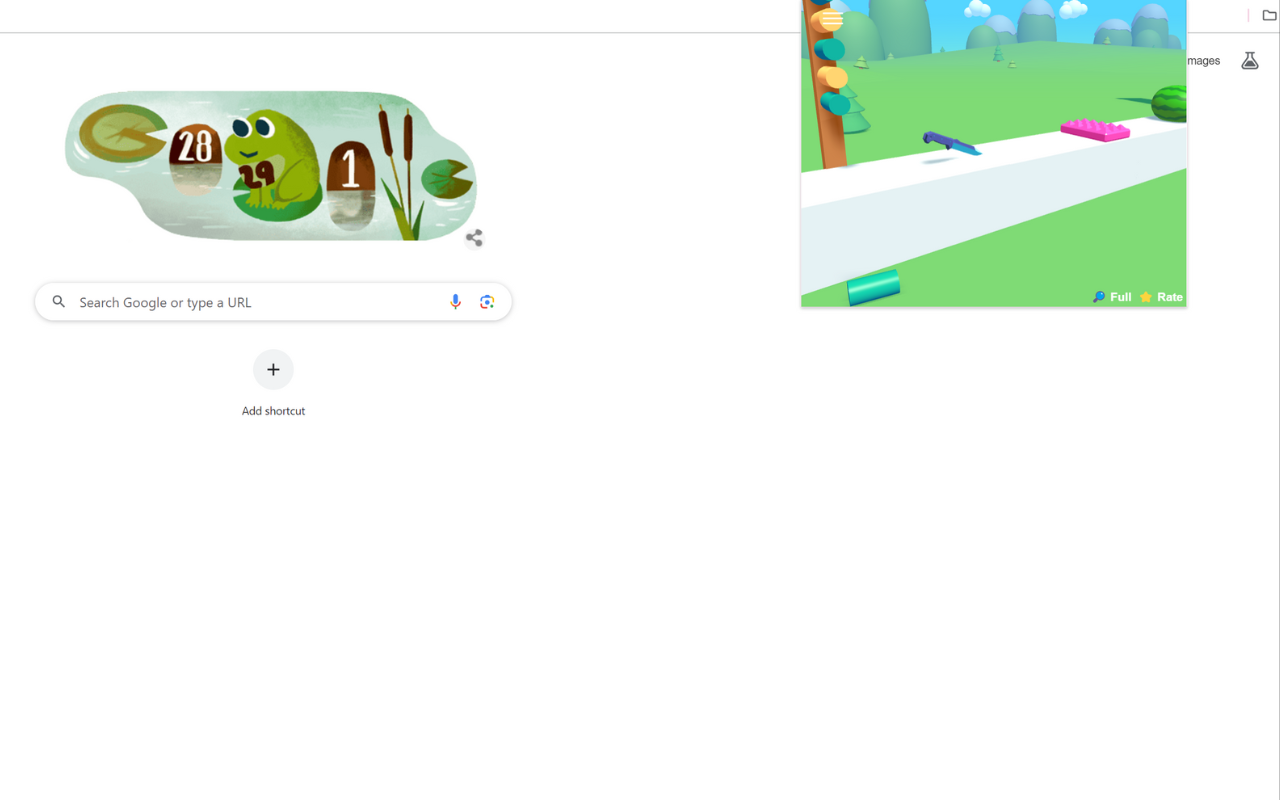Click the lily pad G in the doodle
This screenshot has width=1280, height=800.
pyautogui.click(x=117, y=133)
